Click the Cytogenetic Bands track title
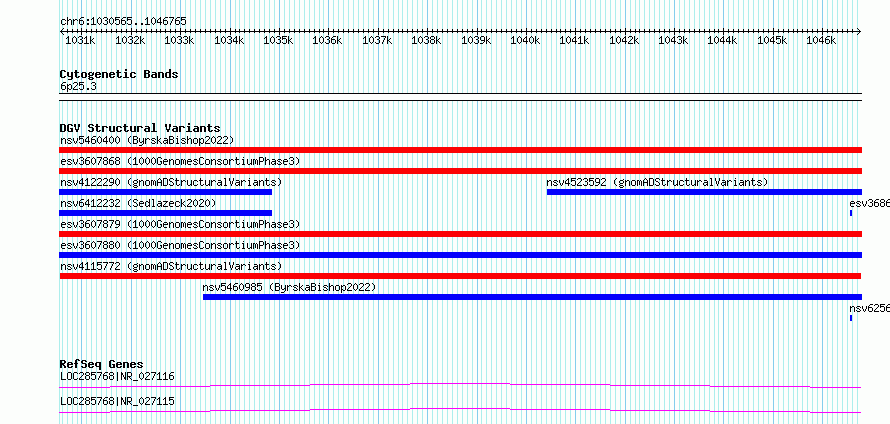 (119, 74)
